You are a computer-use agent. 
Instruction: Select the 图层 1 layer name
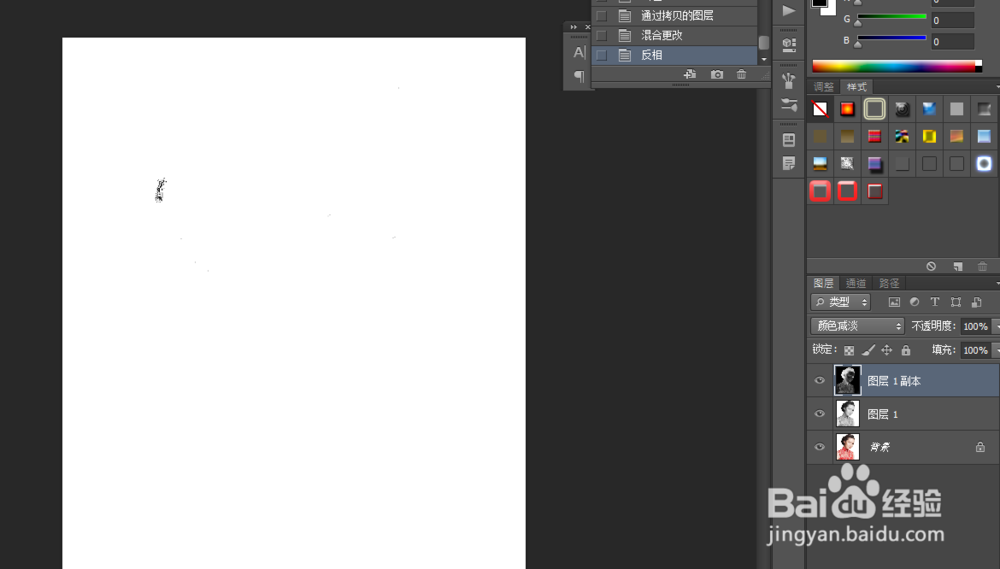tap(883, 415)
